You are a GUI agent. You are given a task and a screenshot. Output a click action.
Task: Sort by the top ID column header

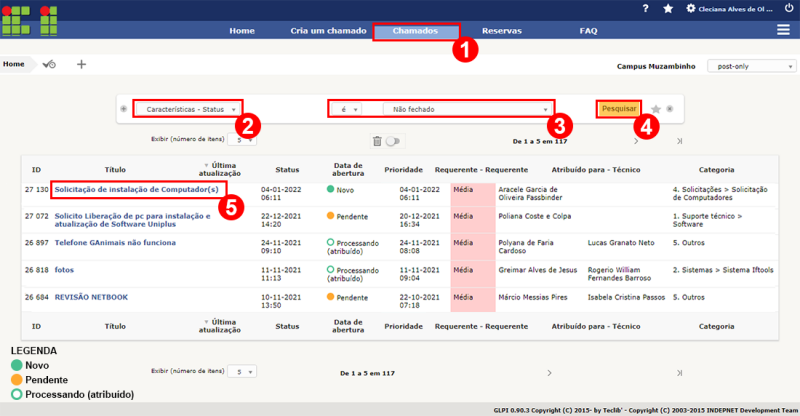coord(36,169)
